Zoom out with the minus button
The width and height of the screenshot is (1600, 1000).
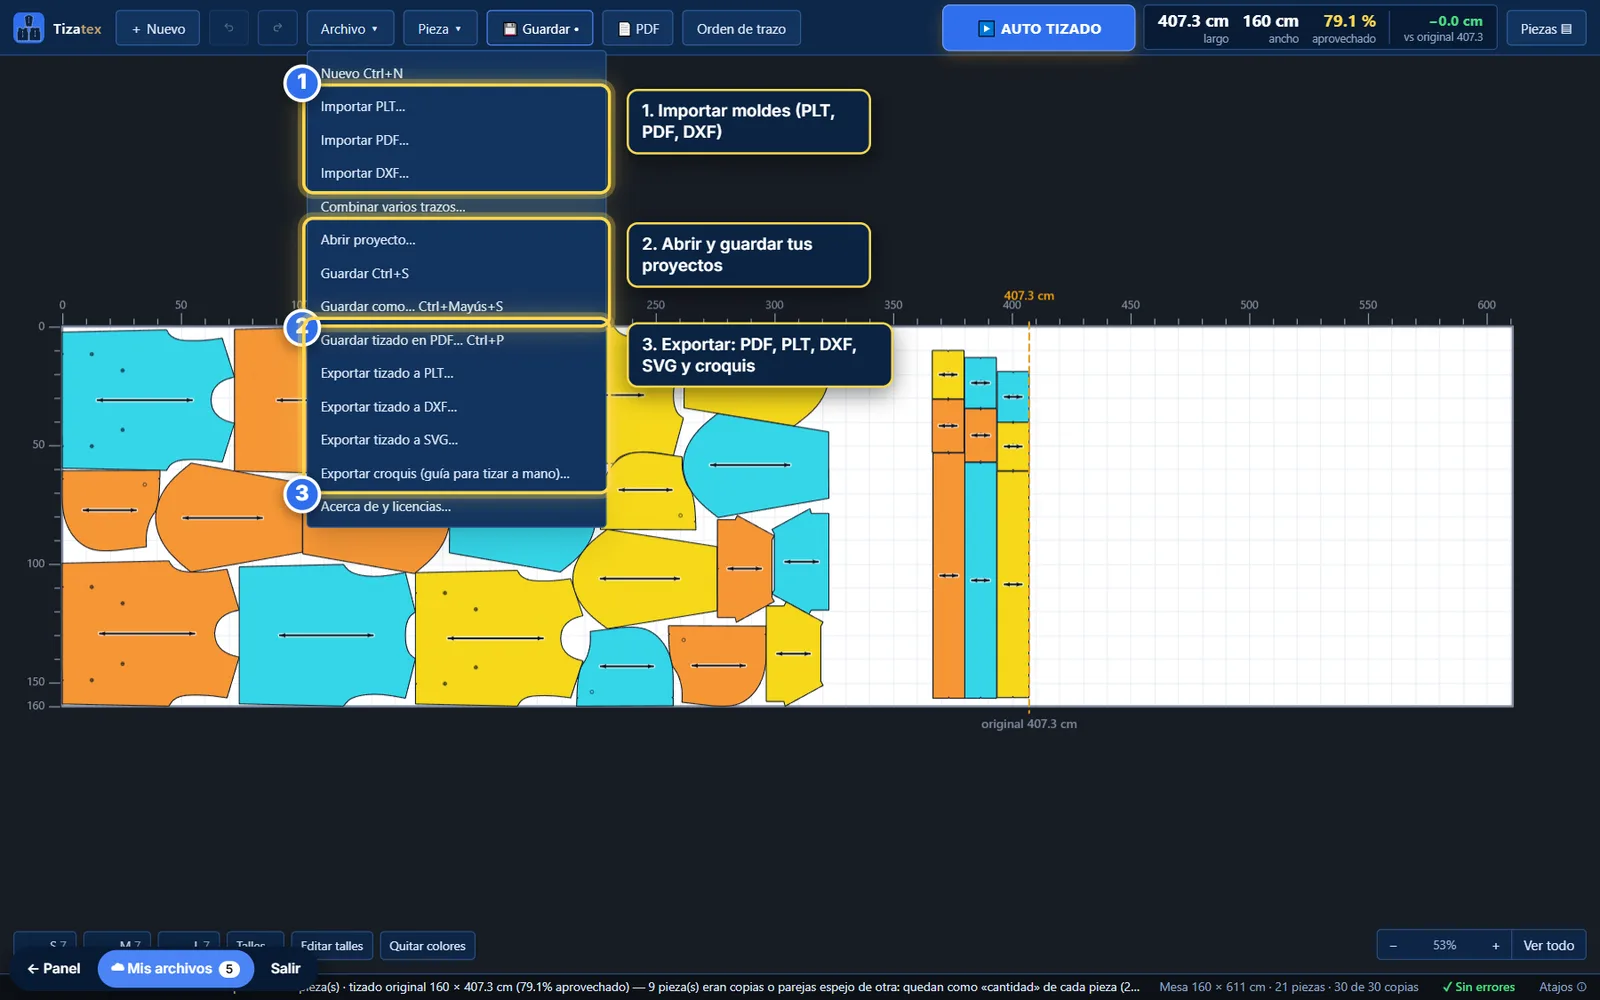click(x=1393, y=945)
